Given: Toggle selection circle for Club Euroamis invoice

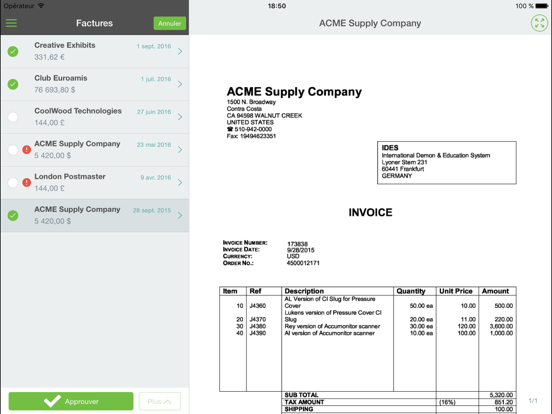Looking at the screenshot, I should pyautogui.click(x=13, y=84).
